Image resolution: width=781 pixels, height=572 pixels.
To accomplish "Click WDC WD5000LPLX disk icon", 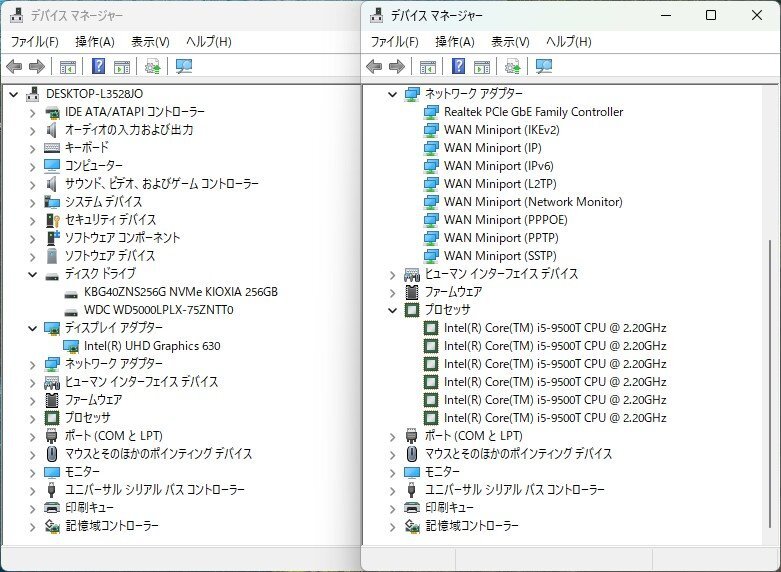I will [x=71, y=312].
